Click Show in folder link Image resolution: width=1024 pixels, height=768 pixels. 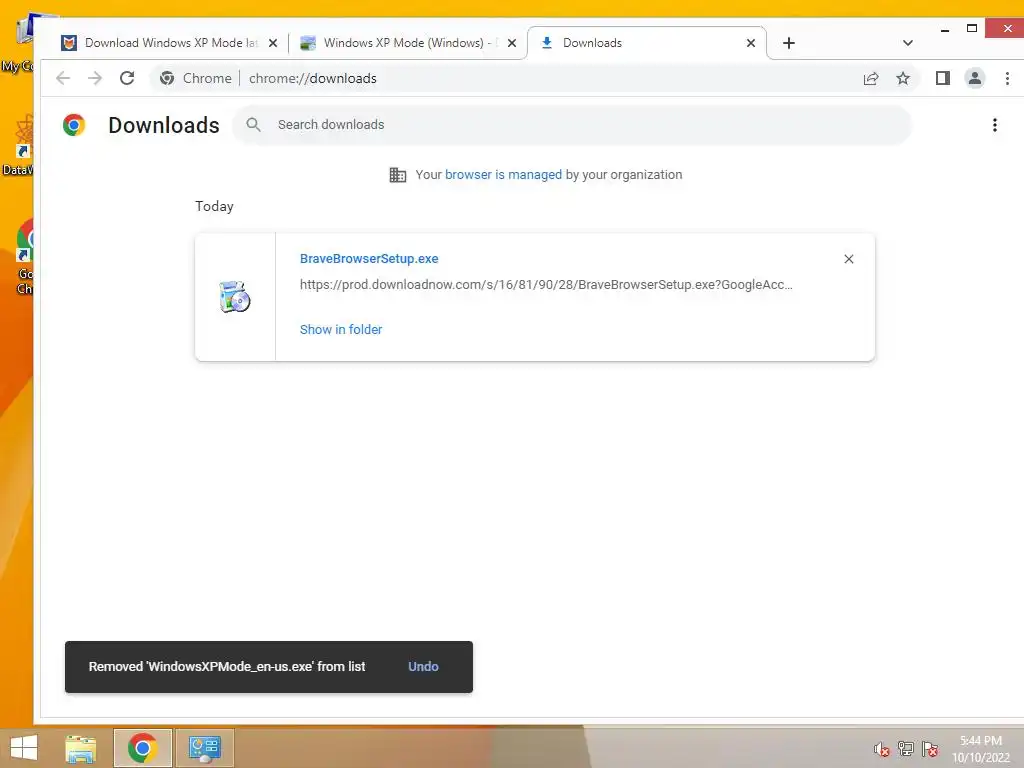pos(341,330)
